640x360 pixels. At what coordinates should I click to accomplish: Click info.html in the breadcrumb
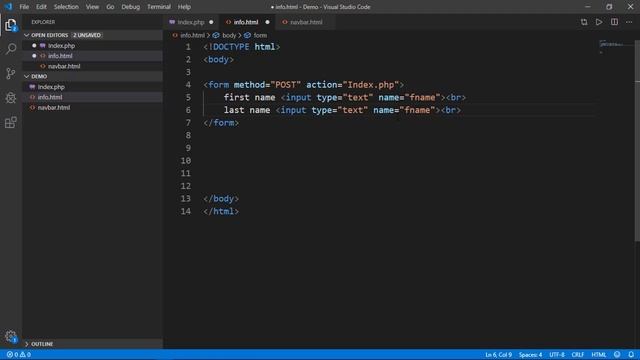pyautogui.click(x=192, y=36)
